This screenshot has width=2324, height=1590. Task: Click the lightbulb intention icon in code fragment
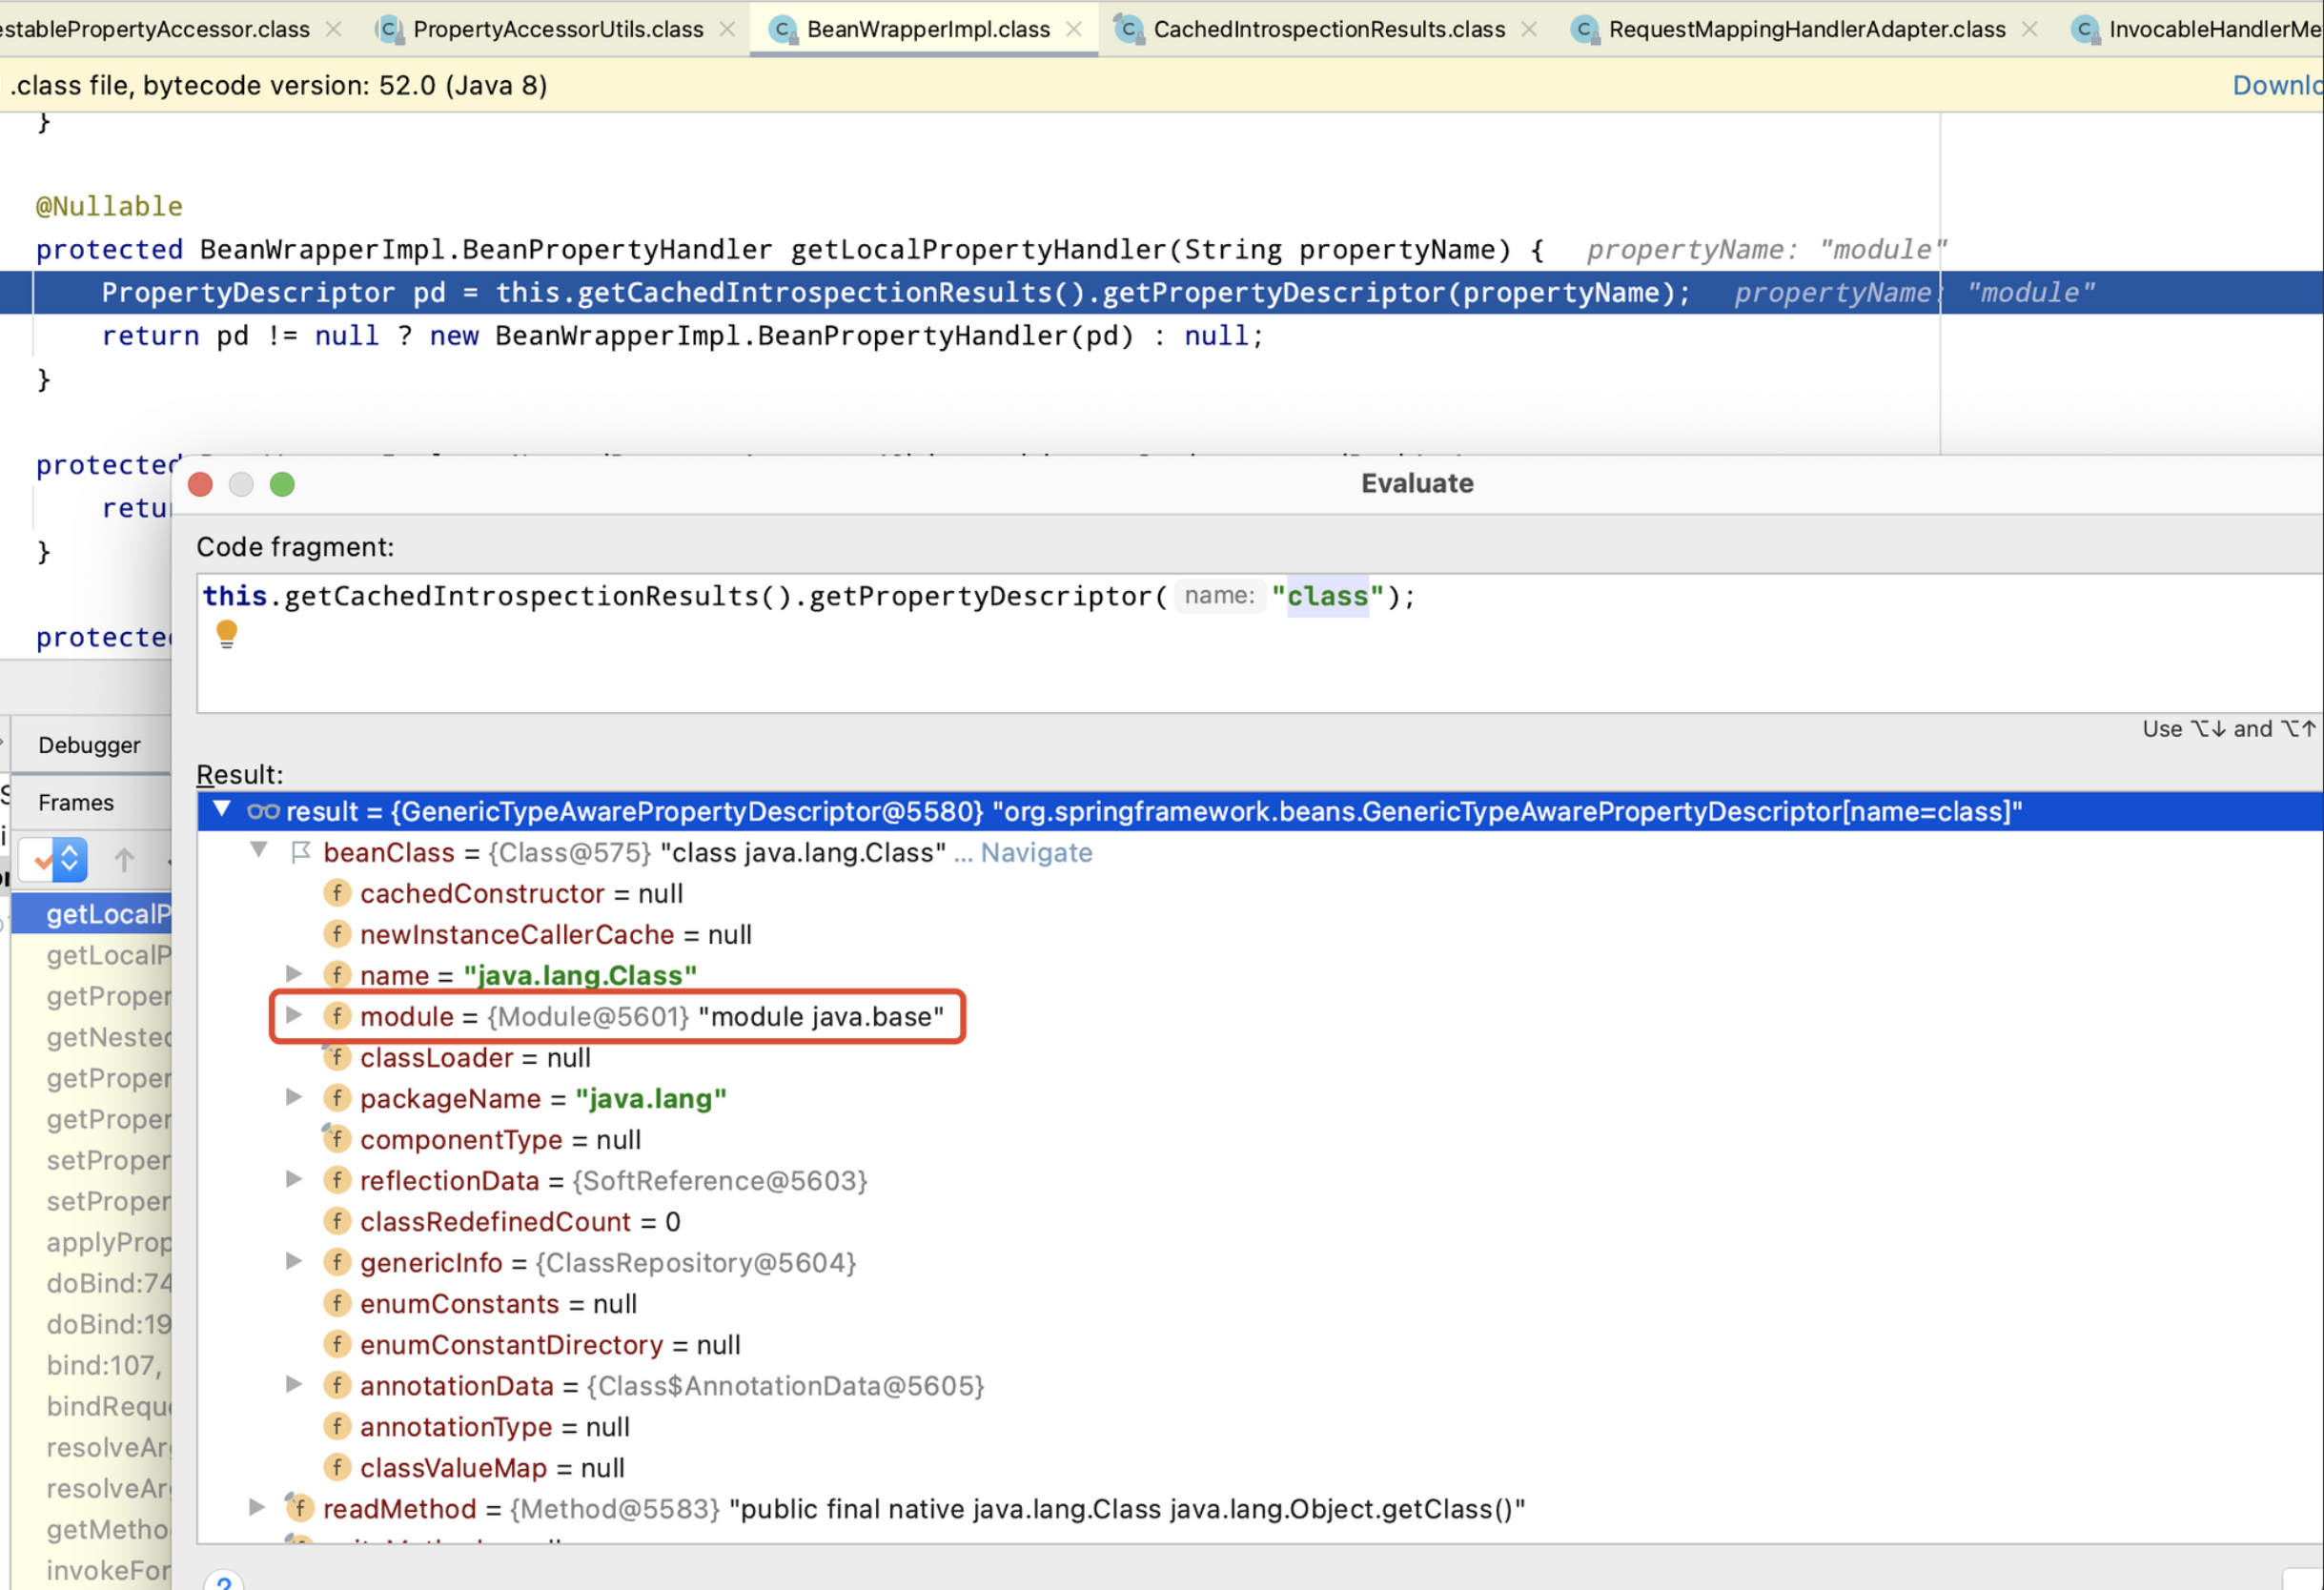[227, 634]
